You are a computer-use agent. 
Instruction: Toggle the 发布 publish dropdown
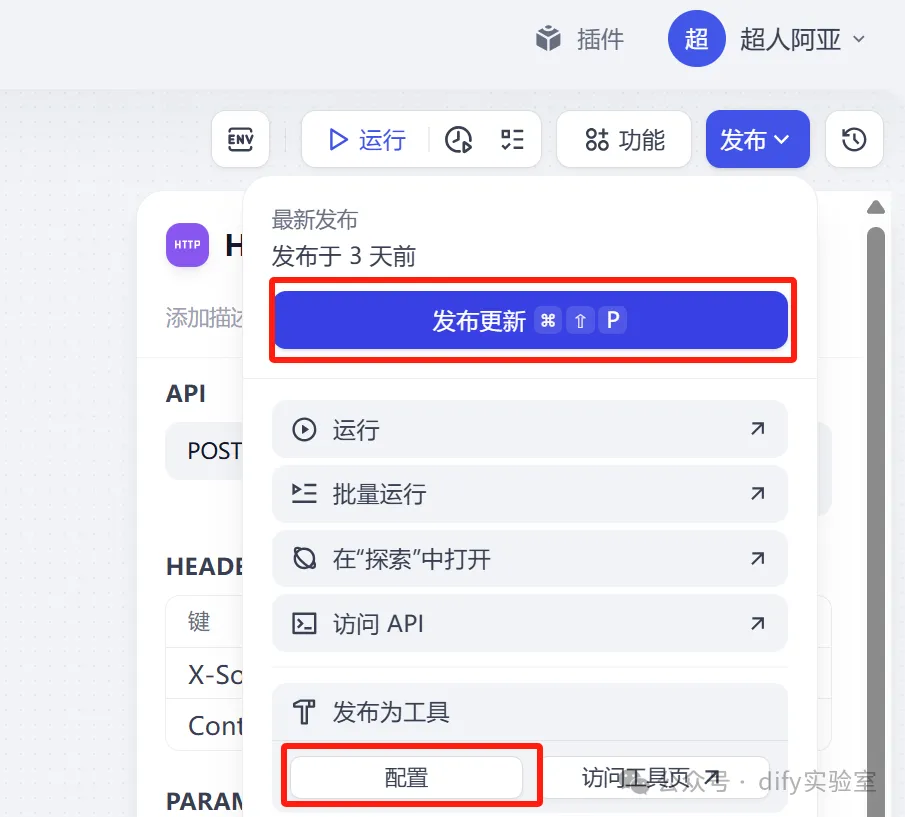coord(757,139)
